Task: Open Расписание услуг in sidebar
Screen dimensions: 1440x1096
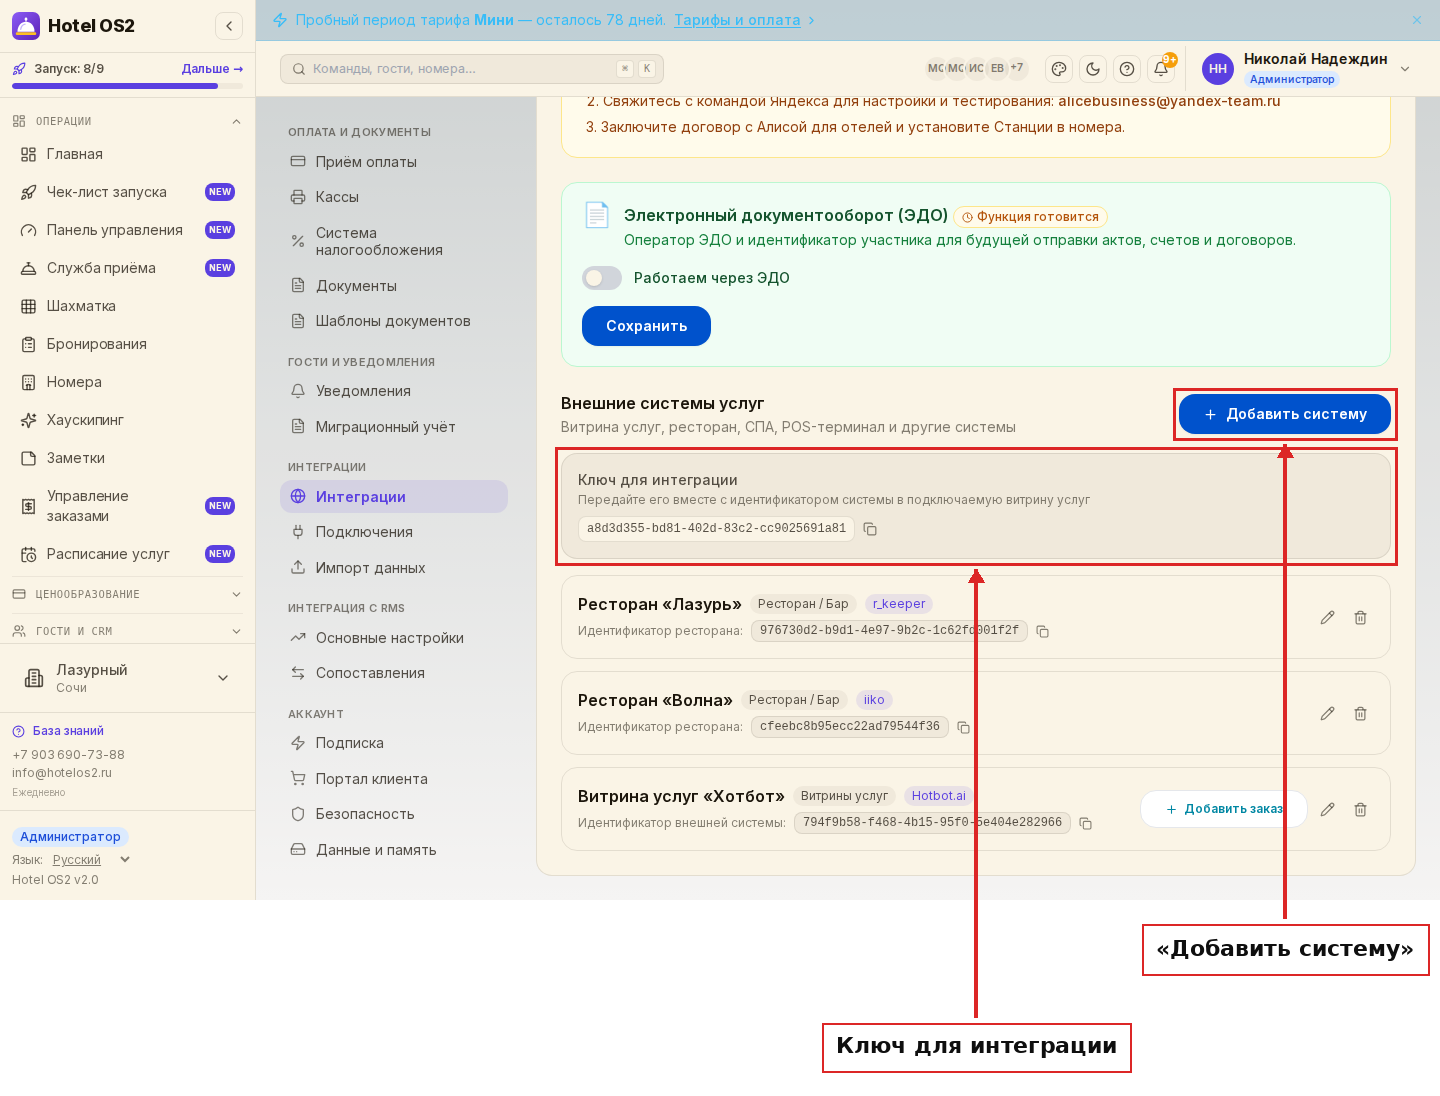Action: pos(127,554)
